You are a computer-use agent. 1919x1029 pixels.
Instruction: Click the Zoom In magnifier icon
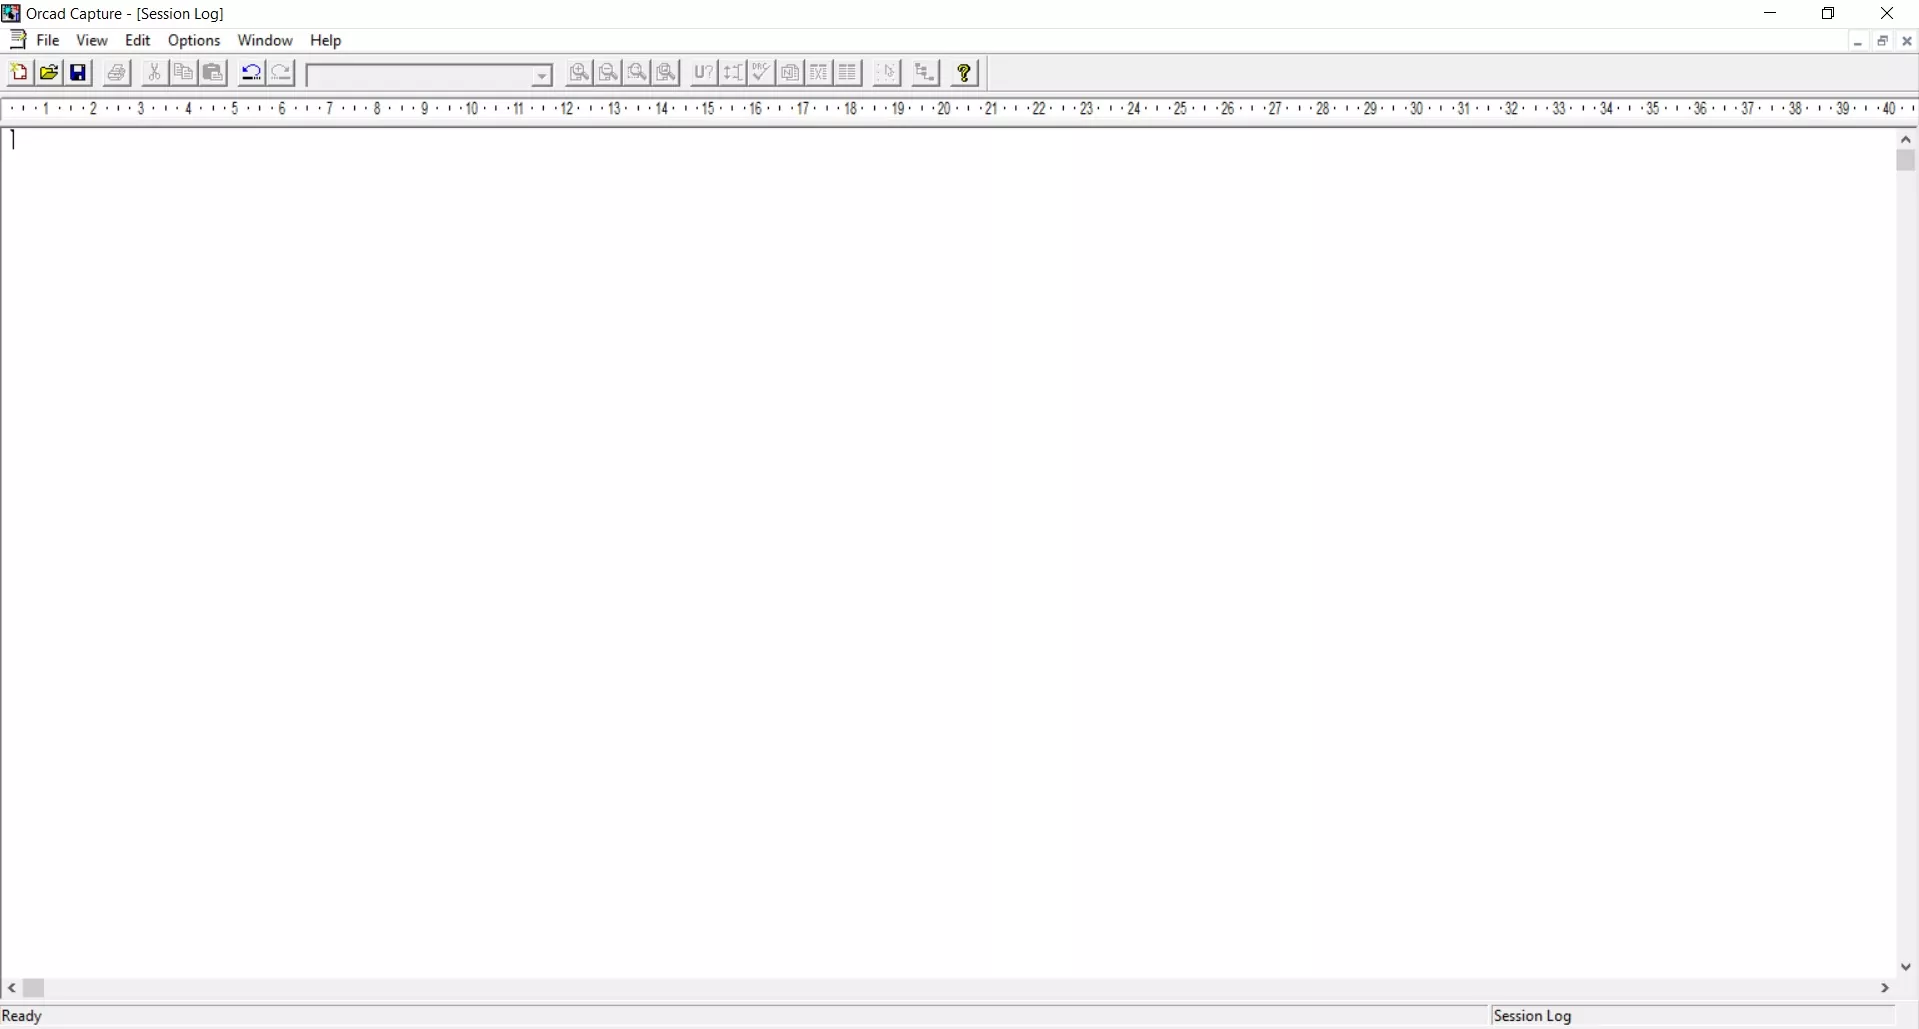579,73
